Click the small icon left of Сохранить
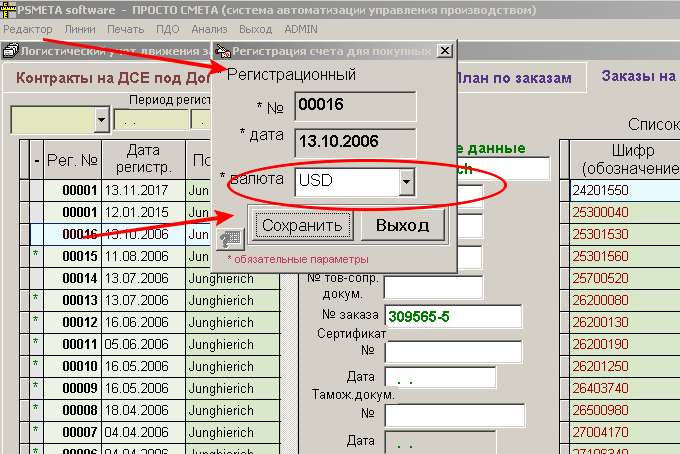Viewport: 680px width, 454px height. pyautogui.click(x=230, y=238)
